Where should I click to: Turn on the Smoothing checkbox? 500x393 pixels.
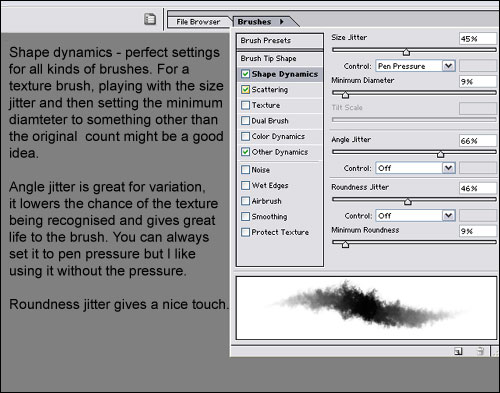[245, 217]
